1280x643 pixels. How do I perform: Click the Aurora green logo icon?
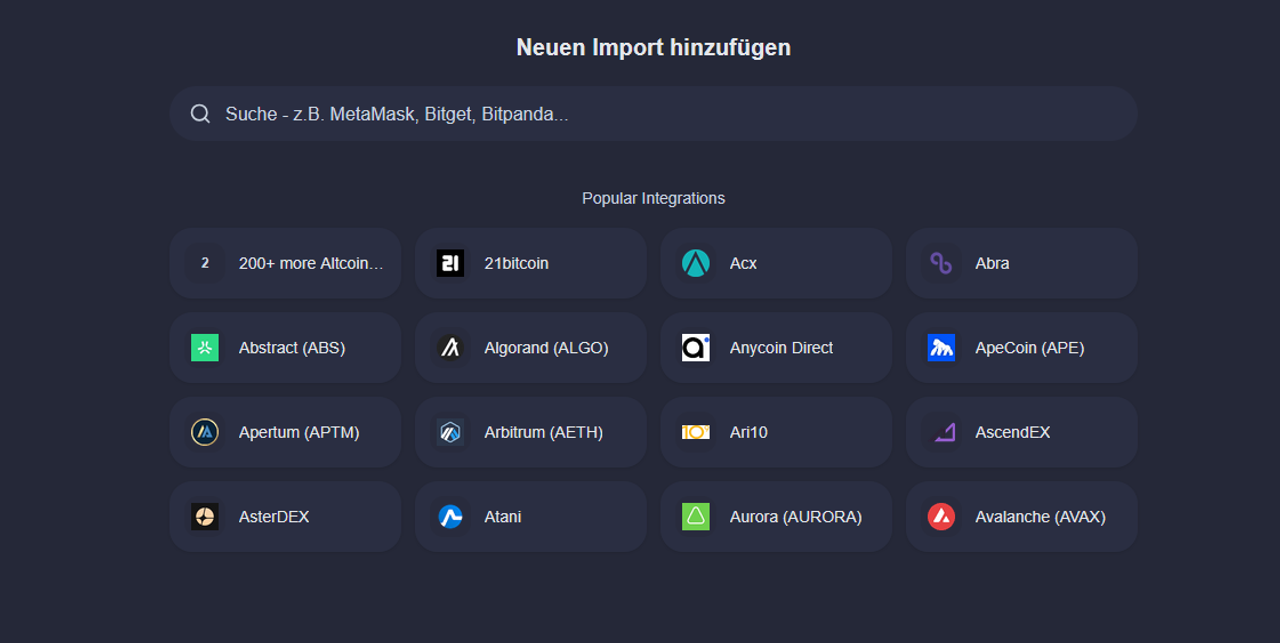tap(695, 517)
